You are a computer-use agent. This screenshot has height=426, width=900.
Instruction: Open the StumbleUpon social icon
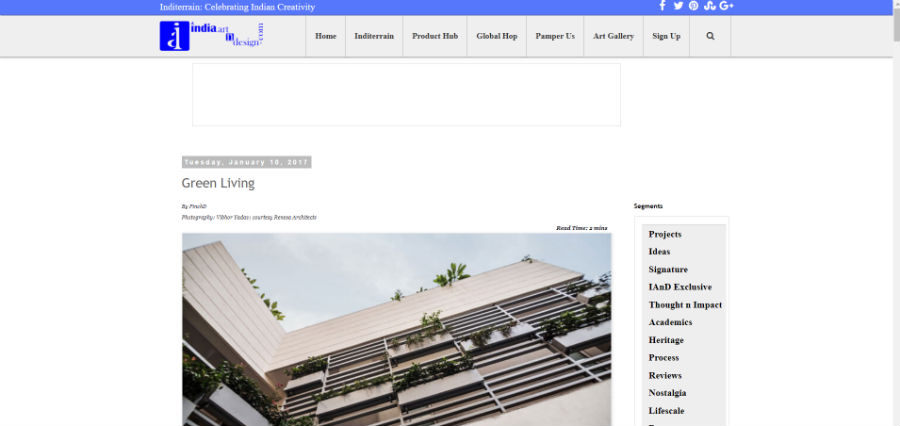(709, 6)
